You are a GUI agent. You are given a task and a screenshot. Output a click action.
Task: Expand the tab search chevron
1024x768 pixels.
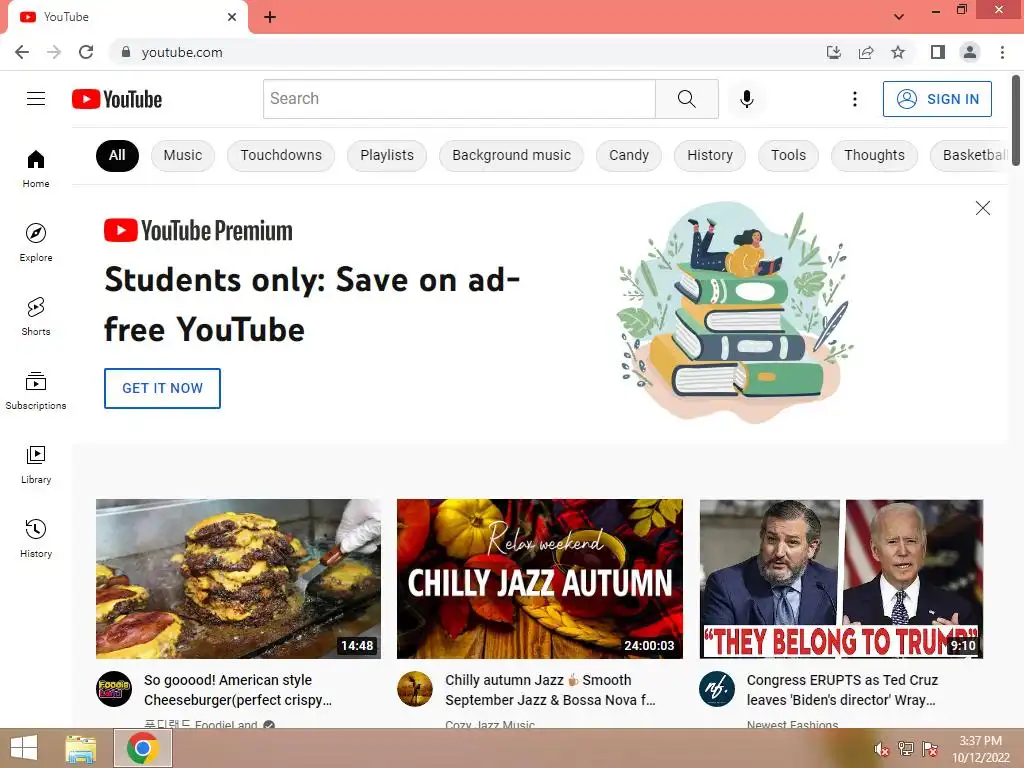click(x=899, y=17)
